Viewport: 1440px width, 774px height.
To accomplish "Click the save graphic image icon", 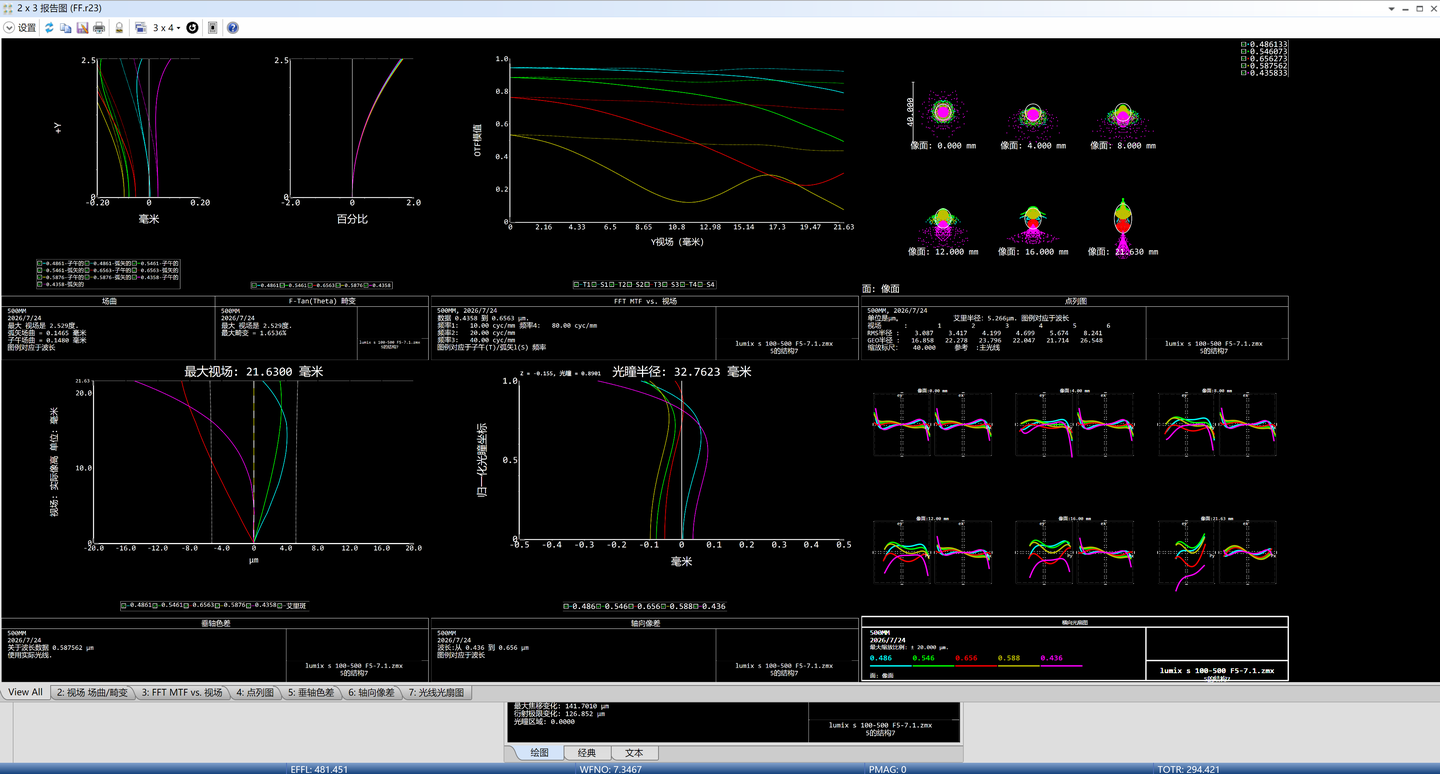I will (x=83, y=28).
